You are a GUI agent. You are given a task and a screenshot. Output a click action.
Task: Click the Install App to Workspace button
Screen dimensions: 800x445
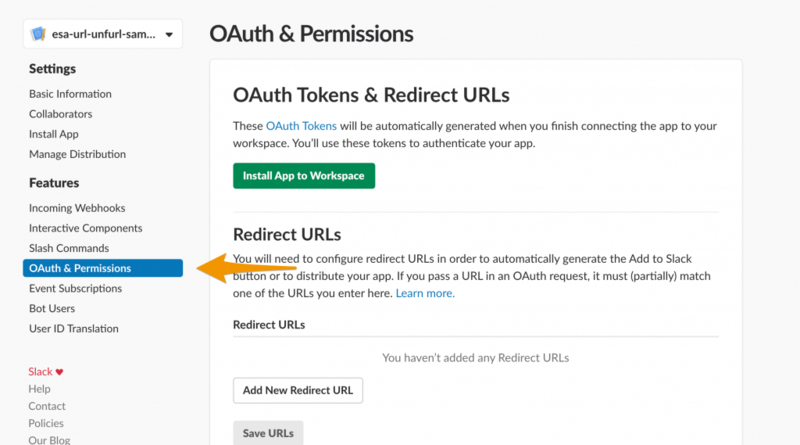304,176
